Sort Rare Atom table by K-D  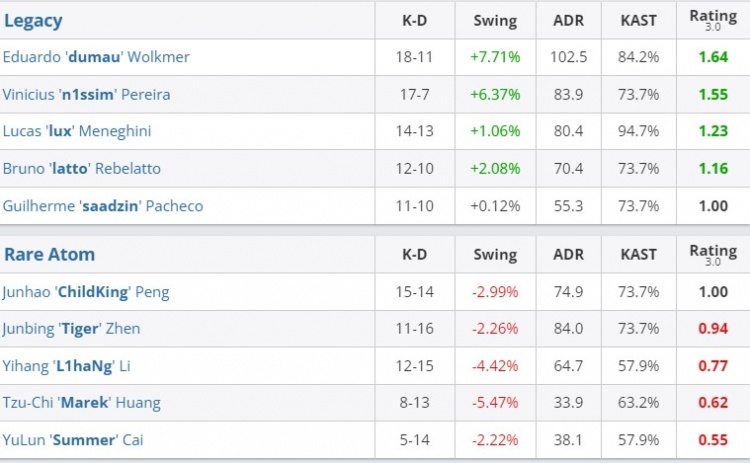click(414, 254)
